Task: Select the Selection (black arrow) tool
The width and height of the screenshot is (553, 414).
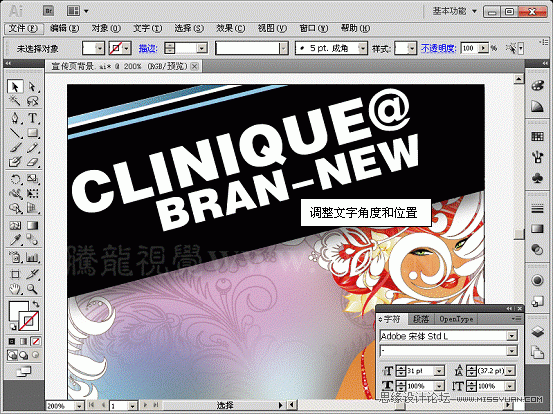Action: click(x=15, y=87)
